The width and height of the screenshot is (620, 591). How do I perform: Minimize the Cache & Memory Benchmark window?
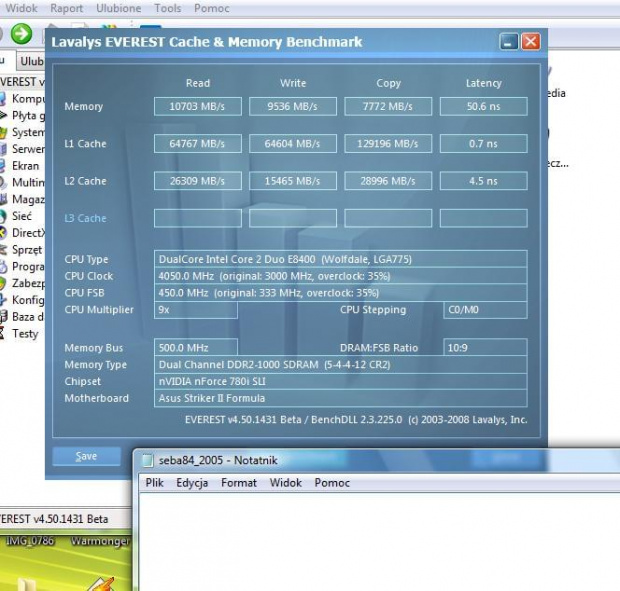click(x=508, y=41)
